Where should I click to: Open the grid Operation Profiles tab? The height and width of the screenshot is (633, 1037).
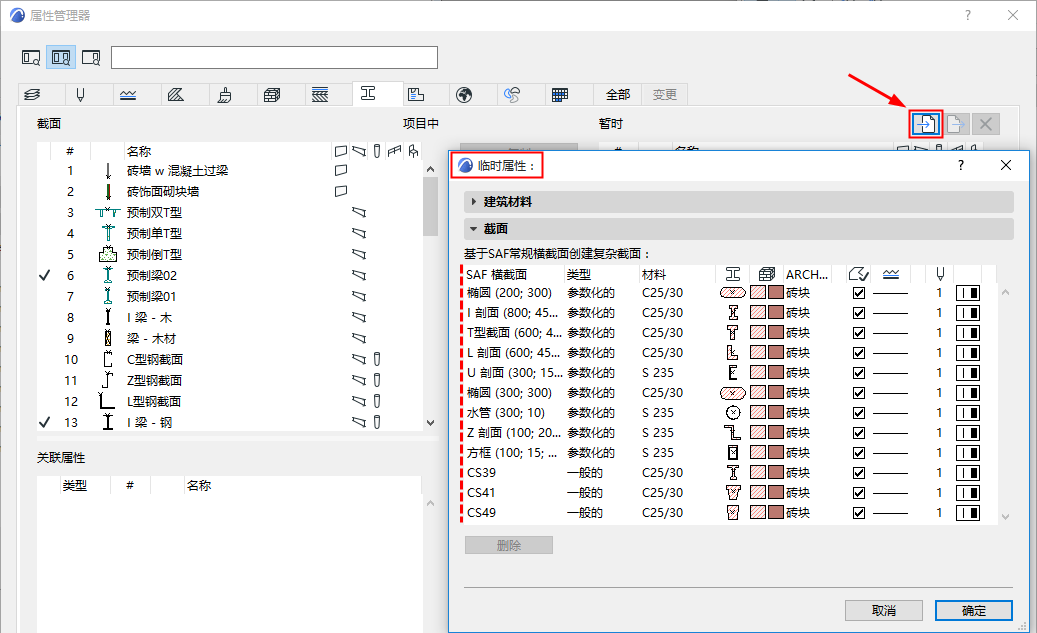[560, 95]
